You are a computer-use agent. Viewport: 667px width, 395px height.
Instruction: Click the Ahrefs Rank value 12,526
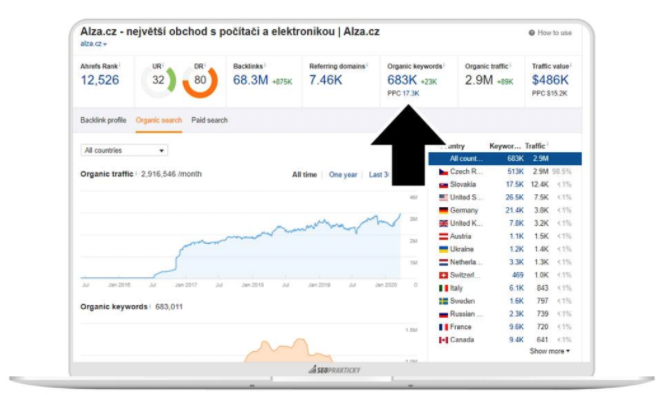pyautogui.click(x=100, y=80)
